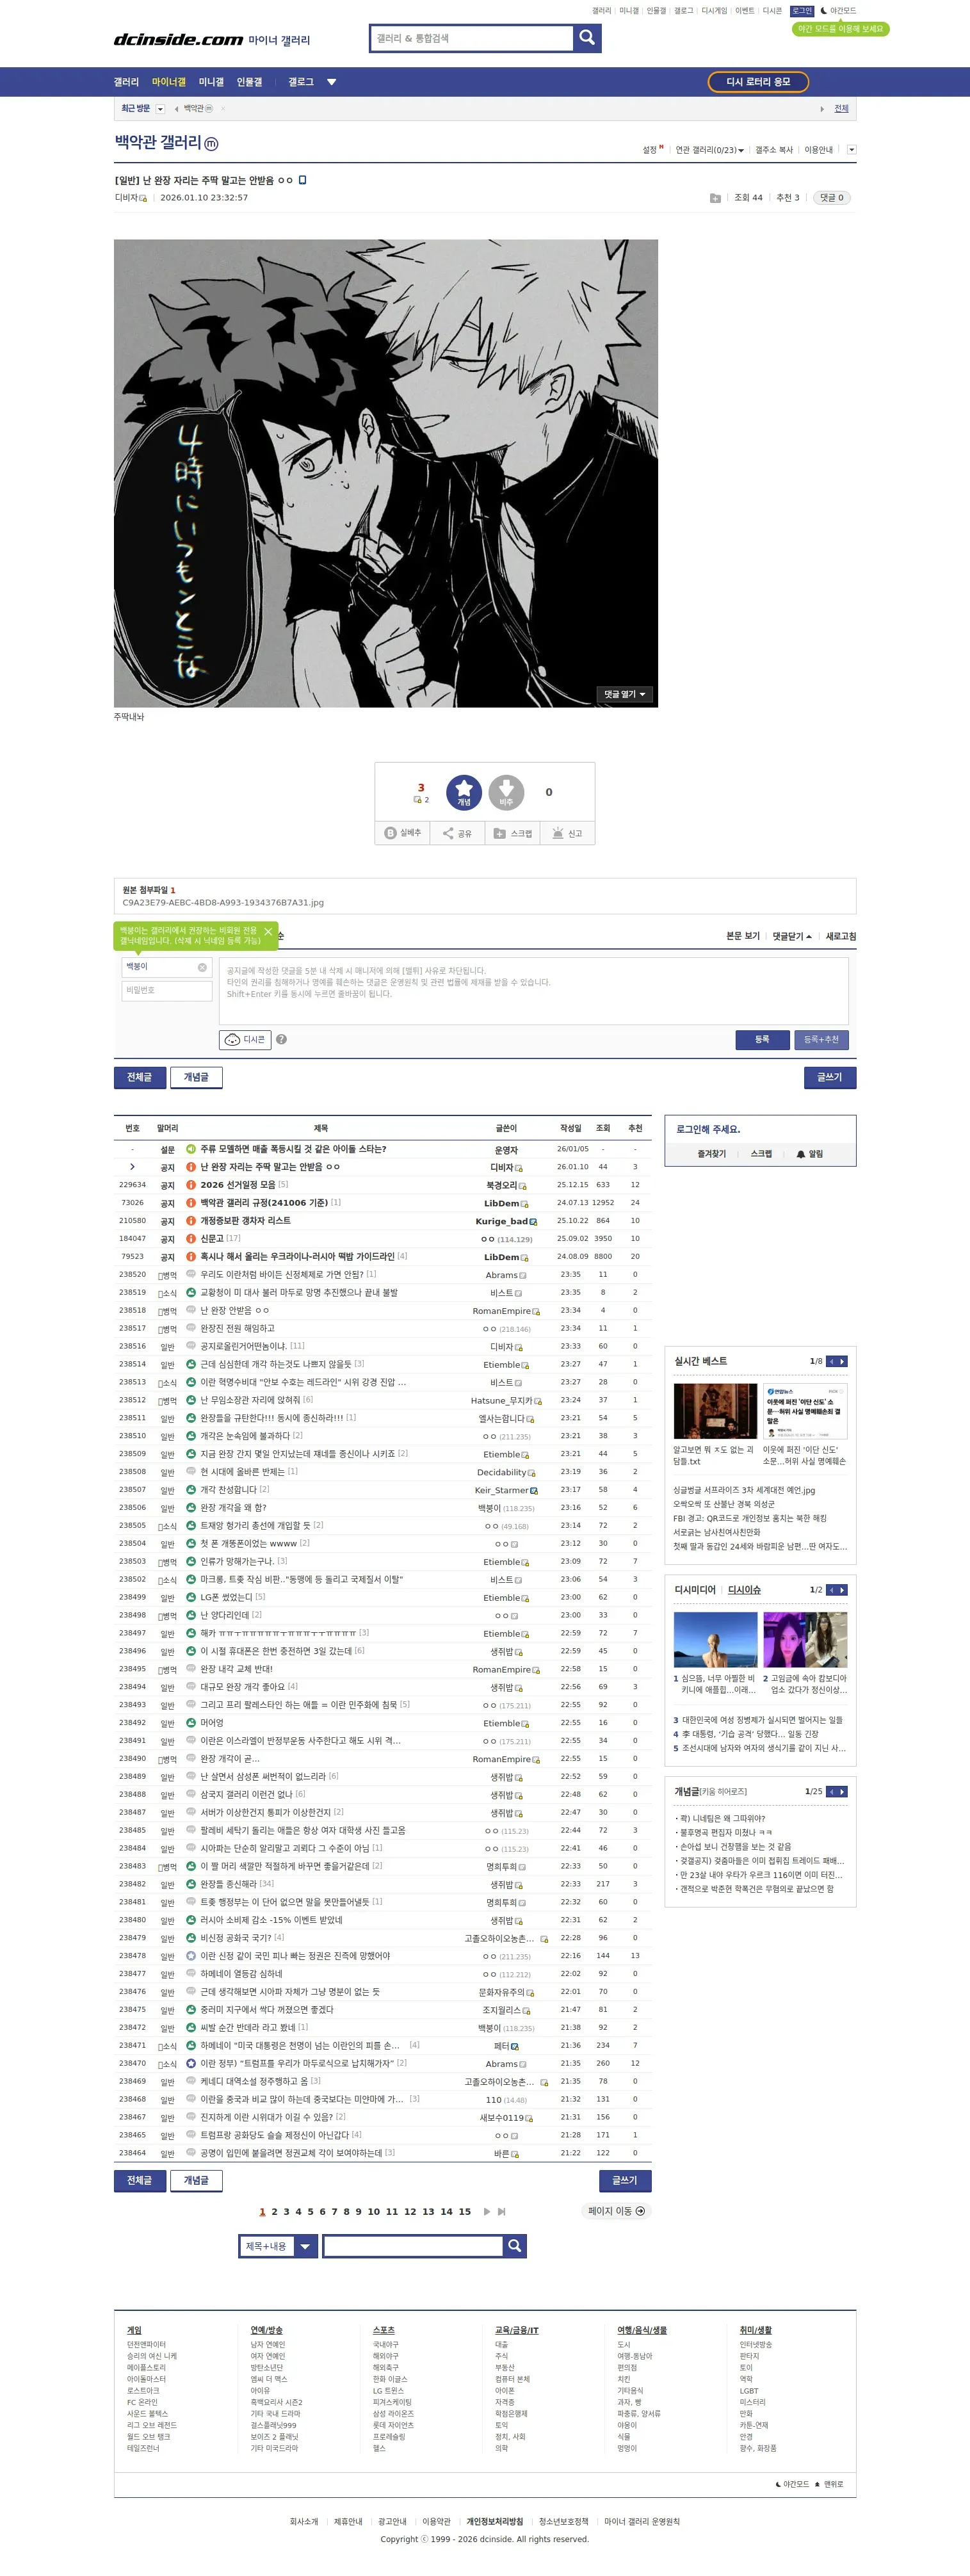Image resolution: width=970 pixels, height=2576 pixels.
Task: Go to page 5 in pagination
Action: (310, 2212)
